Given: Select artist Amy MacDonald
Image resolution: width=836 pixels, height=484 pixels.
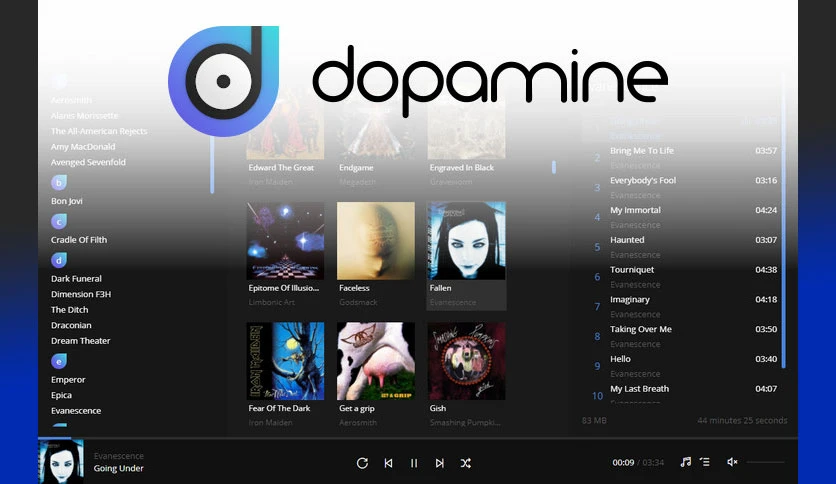Looking at the screenshot, I should tap(83, 147).
